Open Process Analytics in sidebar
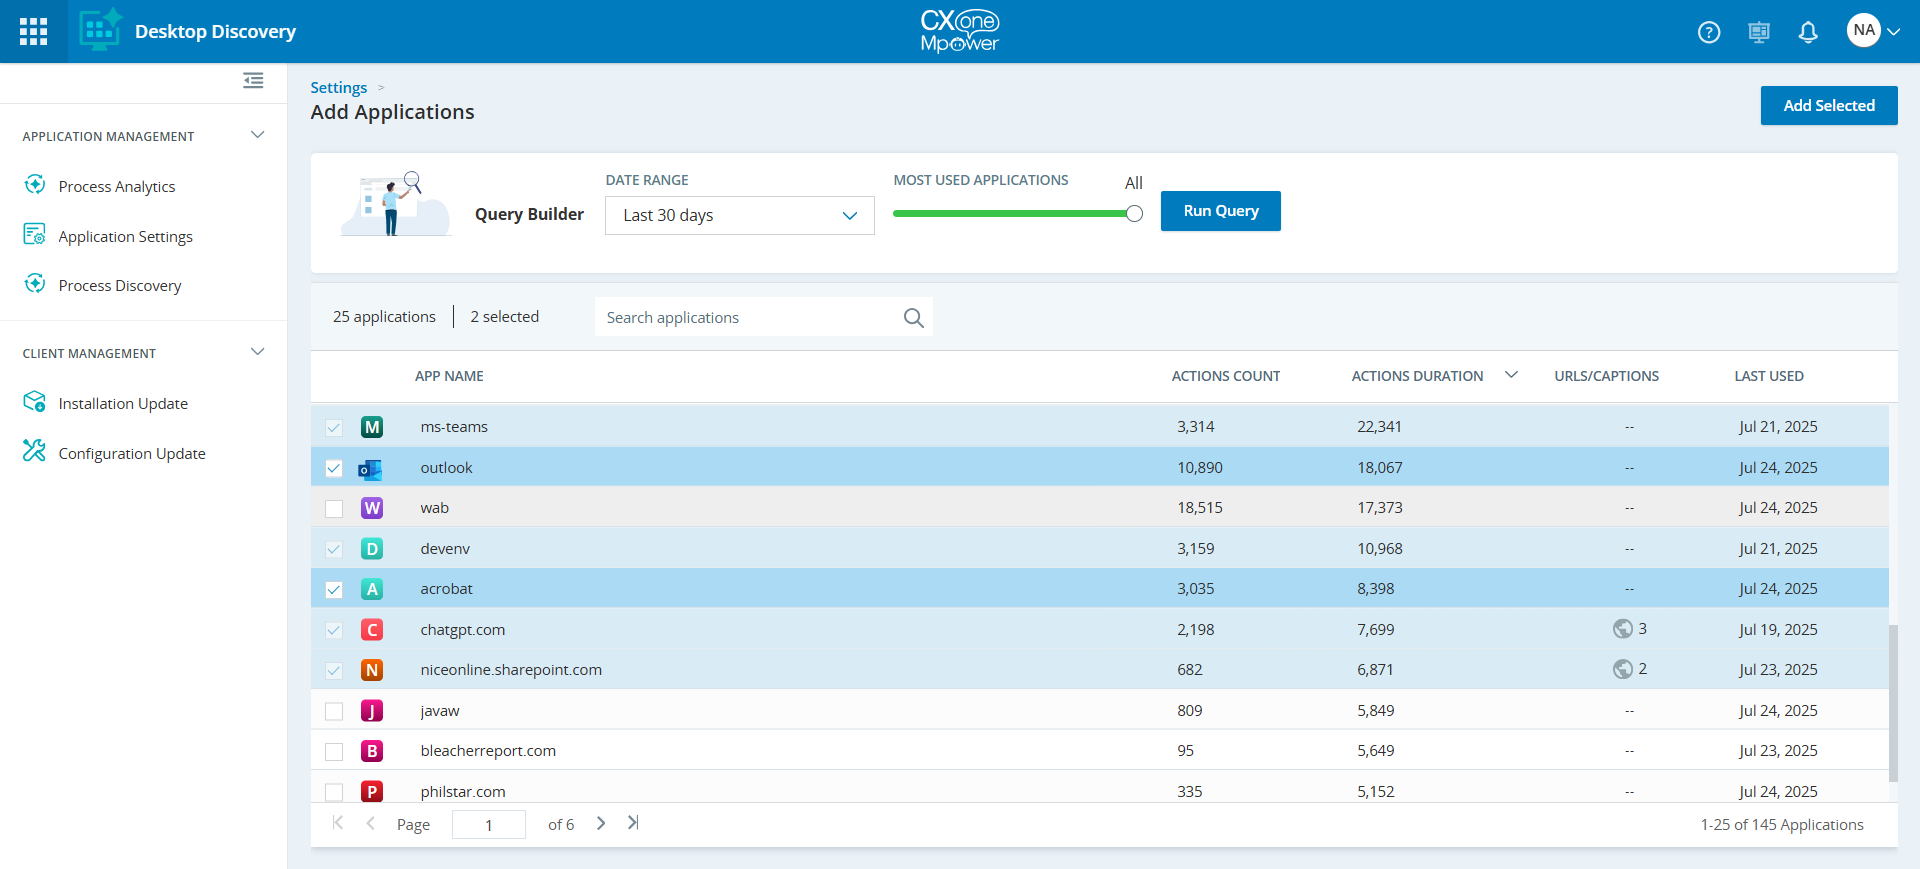This screenshot has height=869, width=1920. (x=117, y=187)
